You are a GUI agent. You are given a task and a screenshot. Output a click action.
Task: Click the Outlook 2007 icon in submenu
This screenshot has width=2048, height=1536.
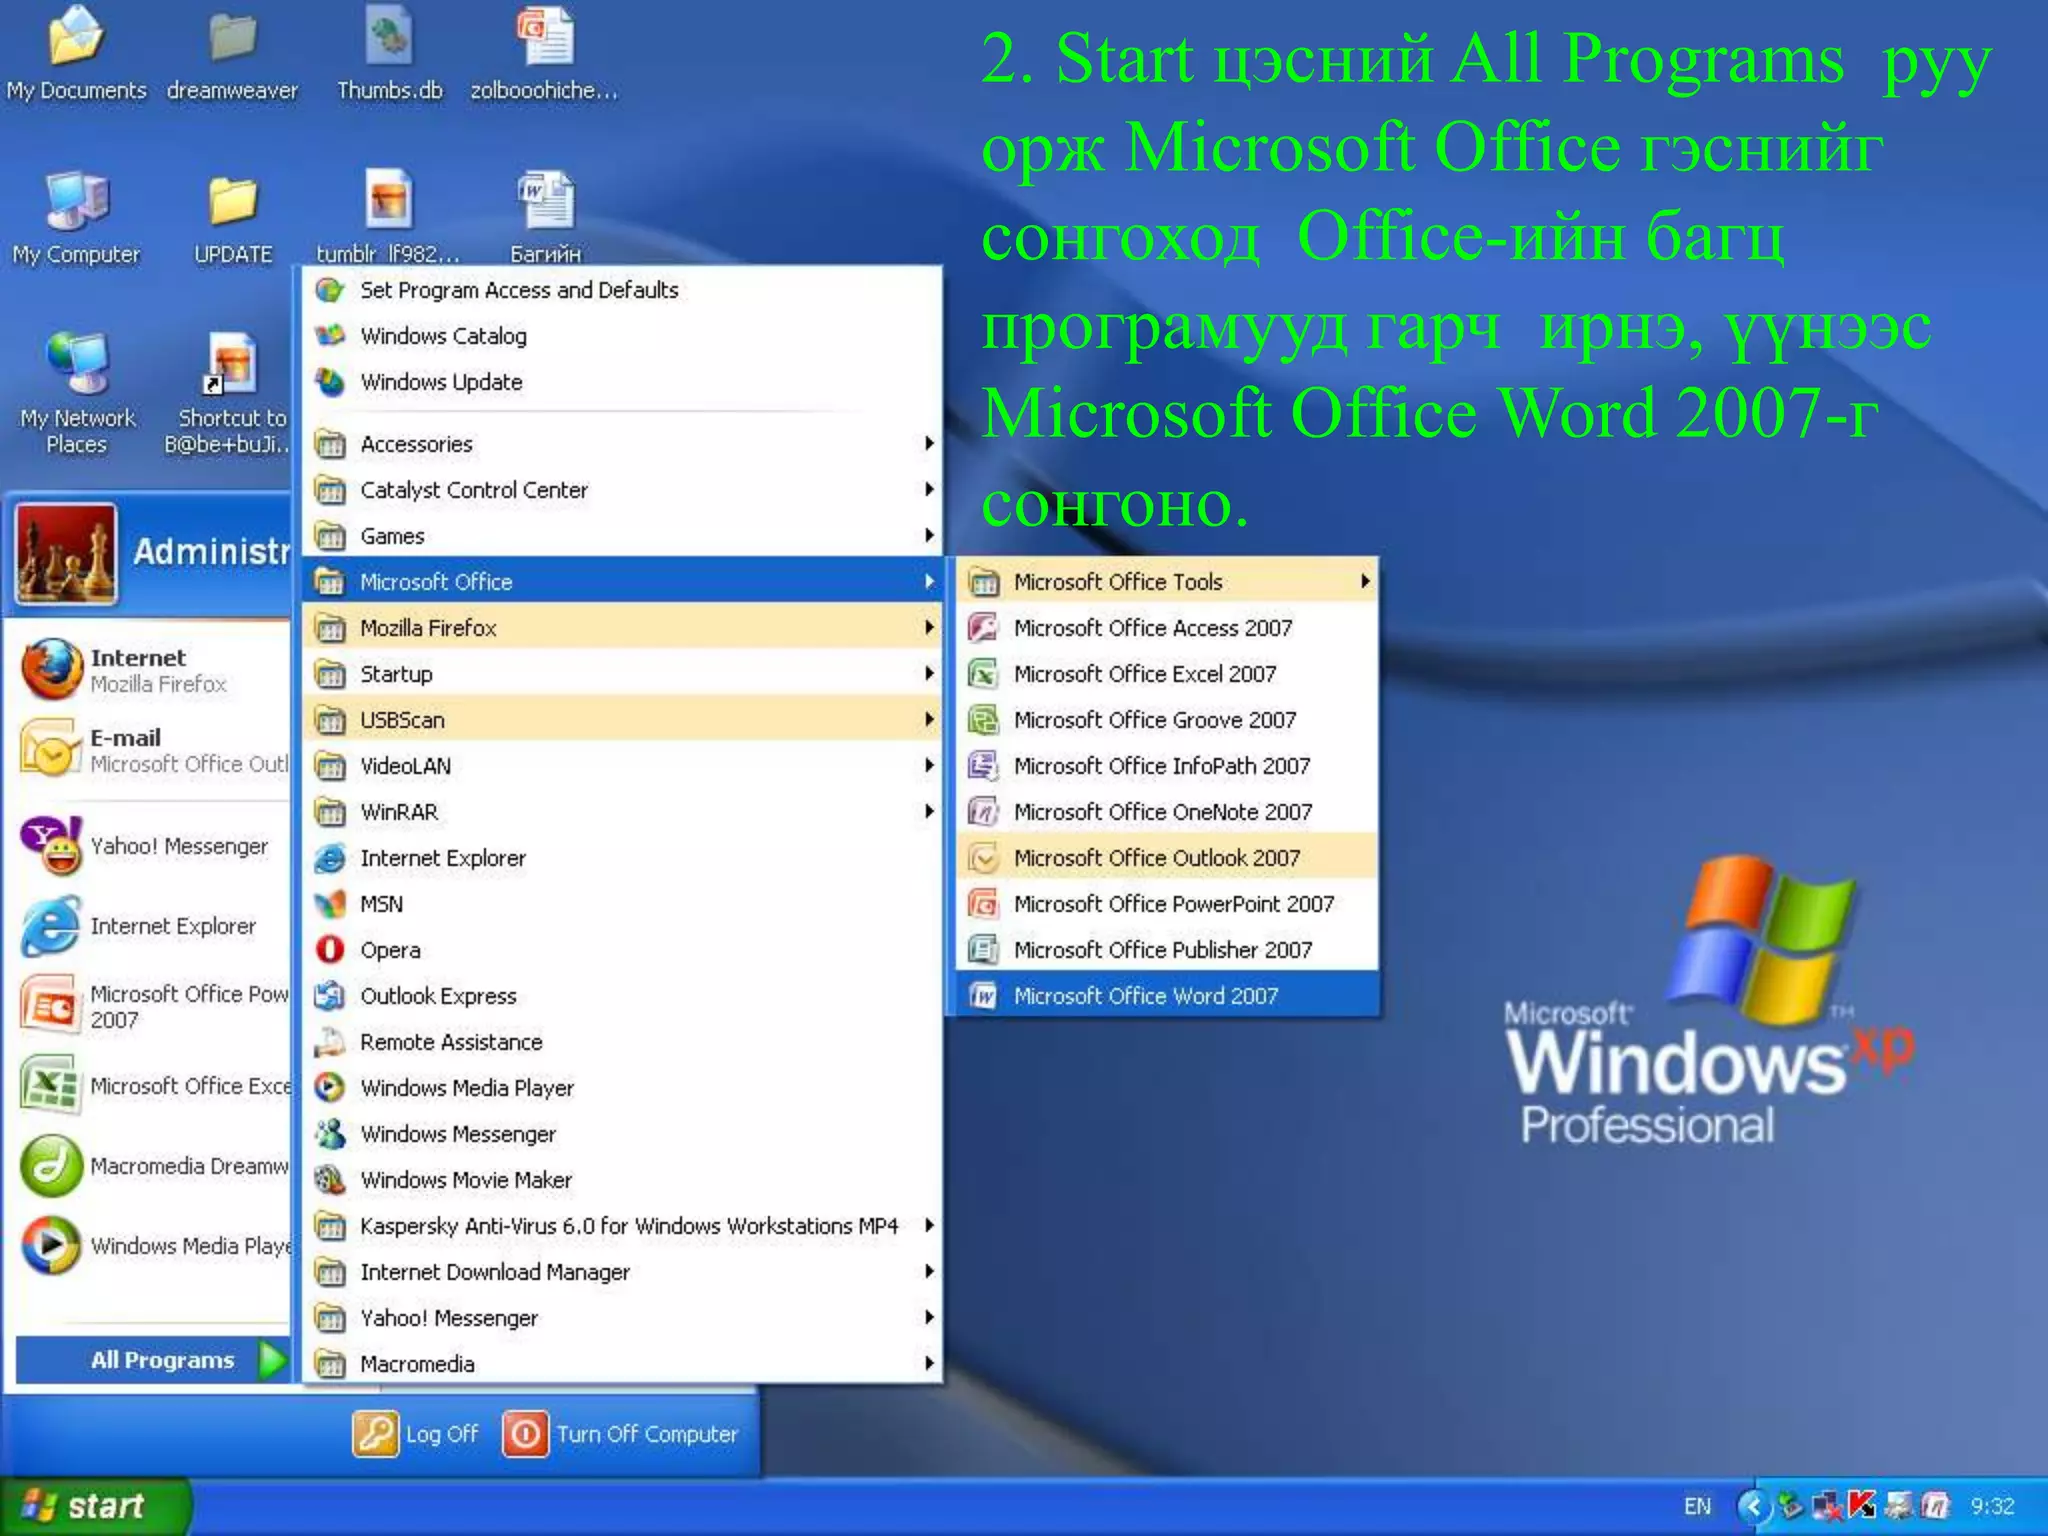click(984, 858)
